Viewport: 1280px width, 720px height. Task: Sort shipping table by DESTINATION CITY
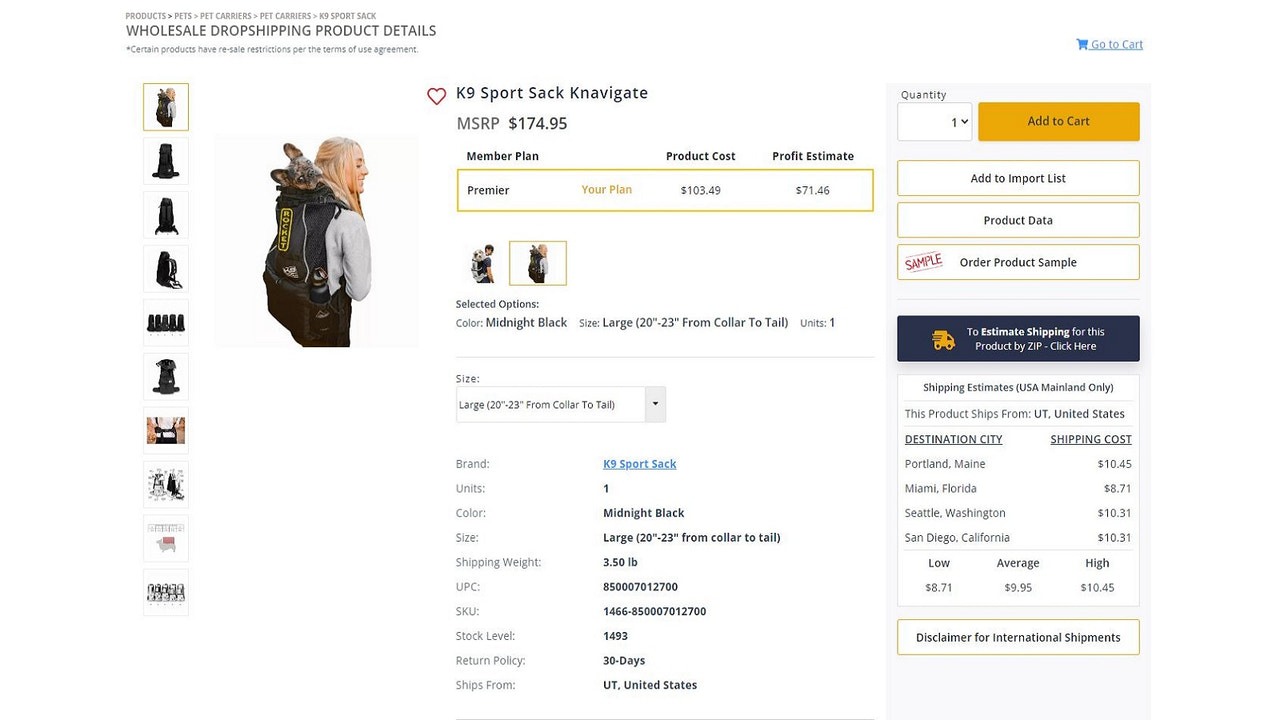click(x=953, y=439)
